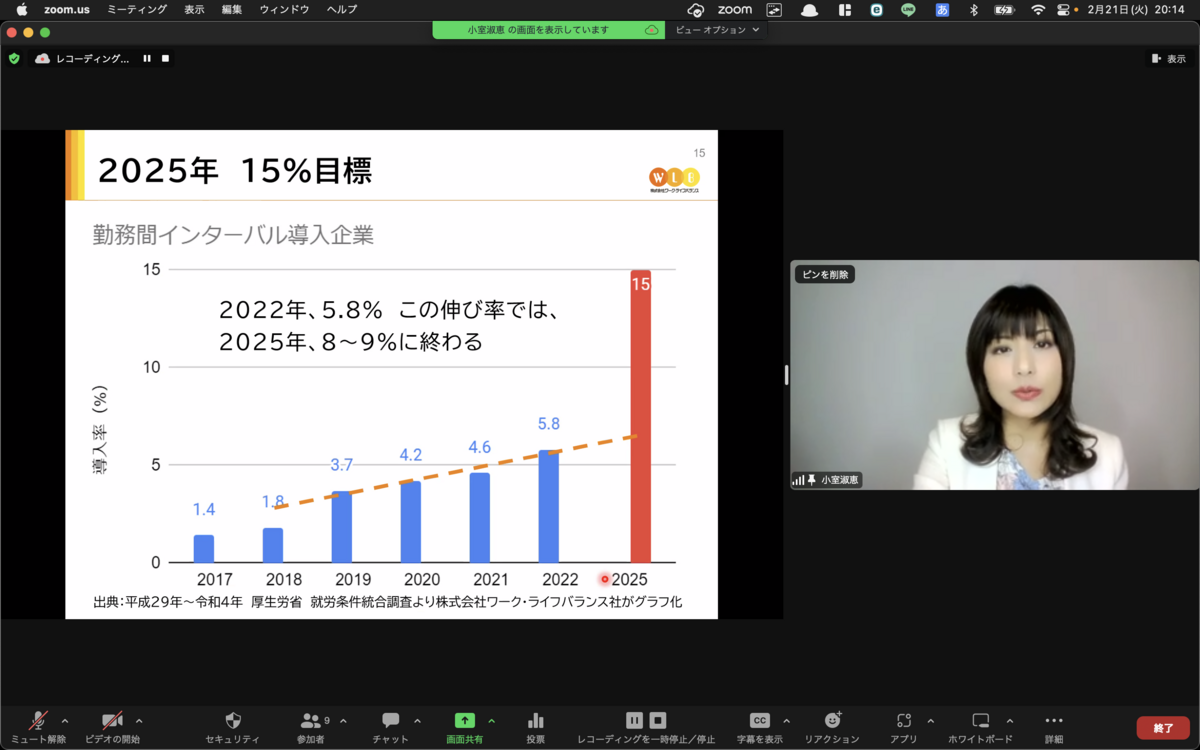Click the split-panel layout menu bar icon
Image resolution: width=1200 pixels, height=750 pixels.
[845, 9]
